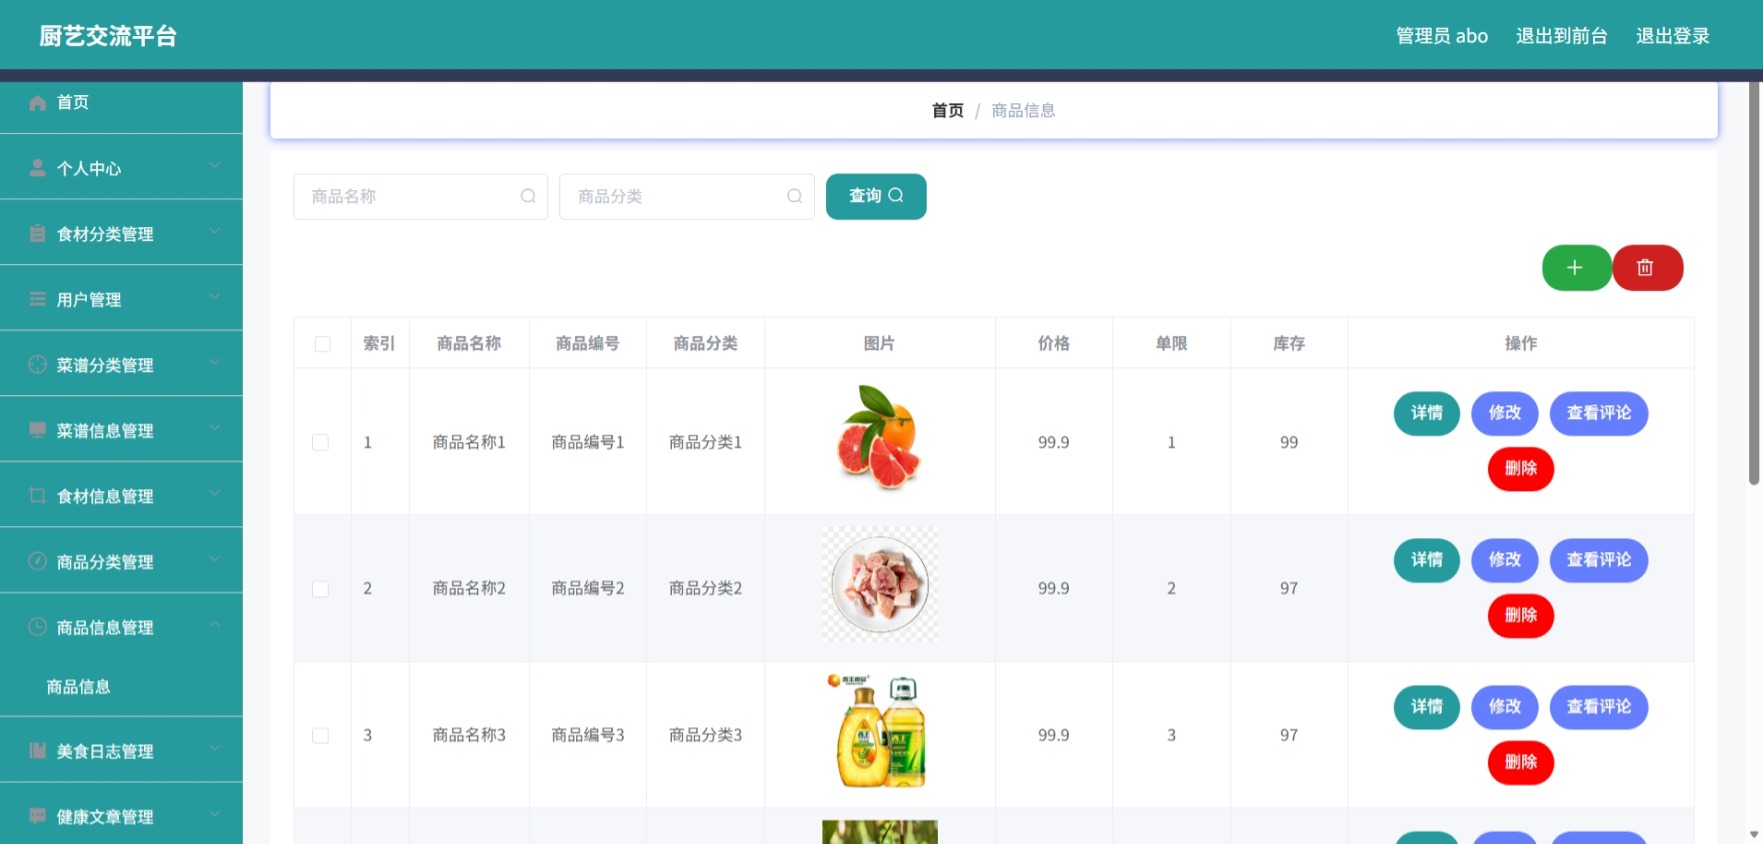Image resolution: width=1763 pixels, height=844 pixels.
Task: Click 首页 in the breadcrumb
Action: pyautogui.click(x=947, y=110)
